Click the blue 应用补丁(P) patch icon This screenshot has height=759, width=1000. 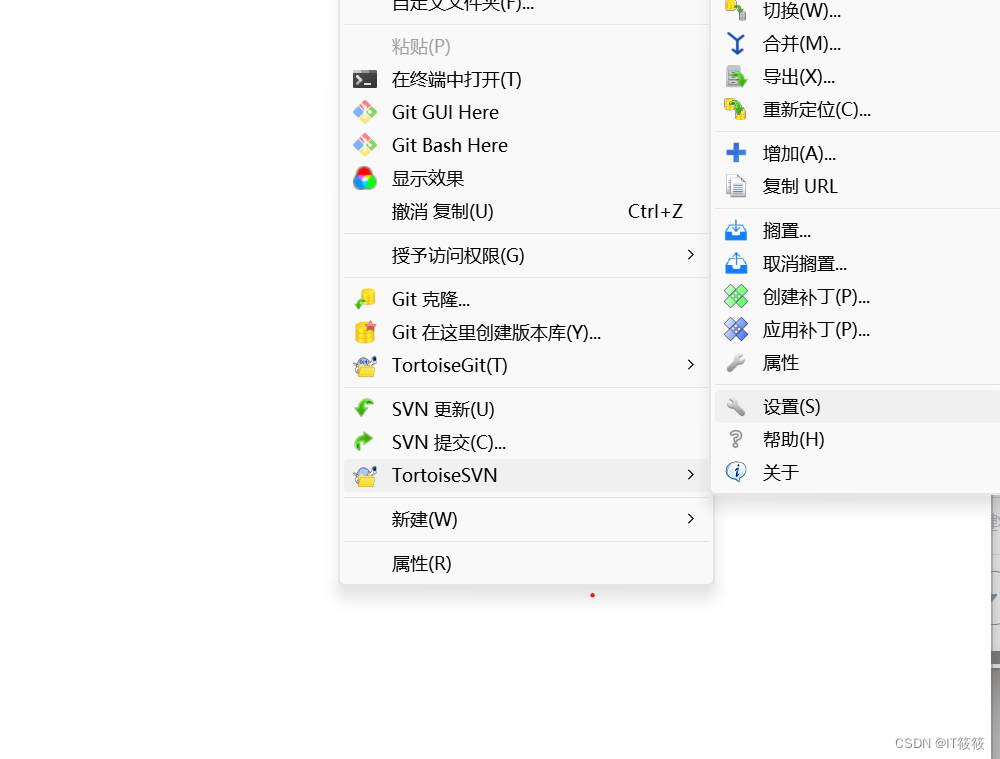736,330
